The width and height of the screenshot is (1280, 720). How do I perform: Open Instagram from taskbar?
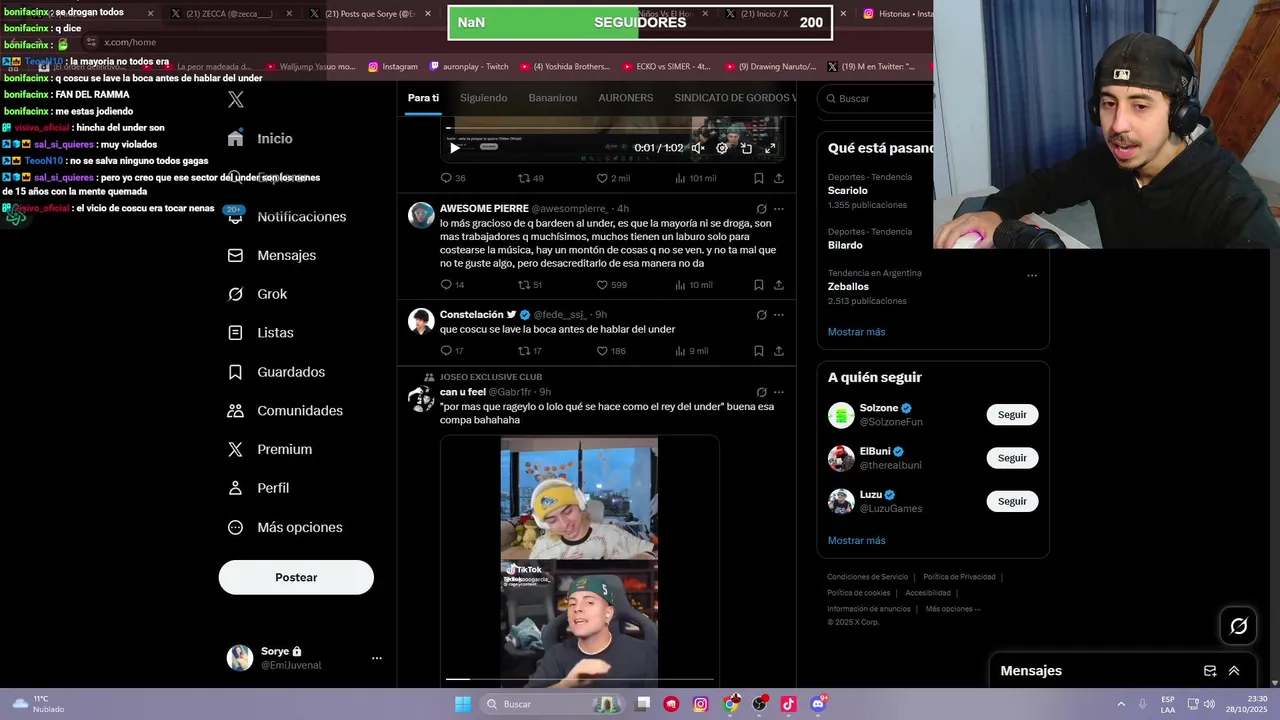point(700,704)
